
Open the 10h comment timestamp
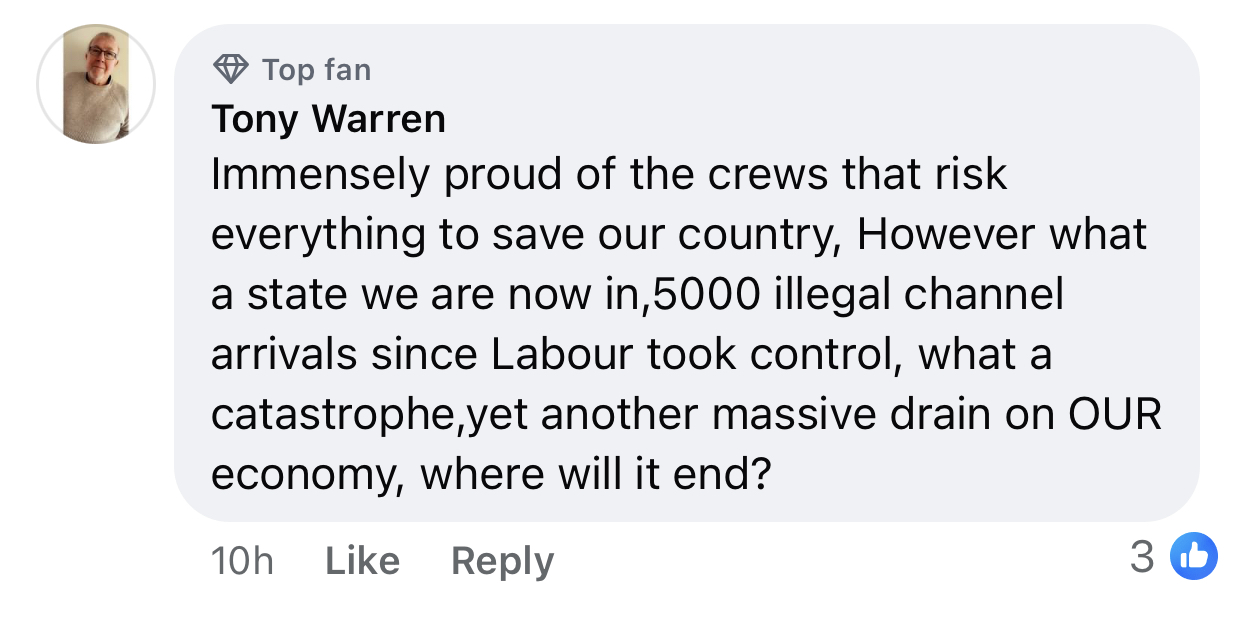242,561
